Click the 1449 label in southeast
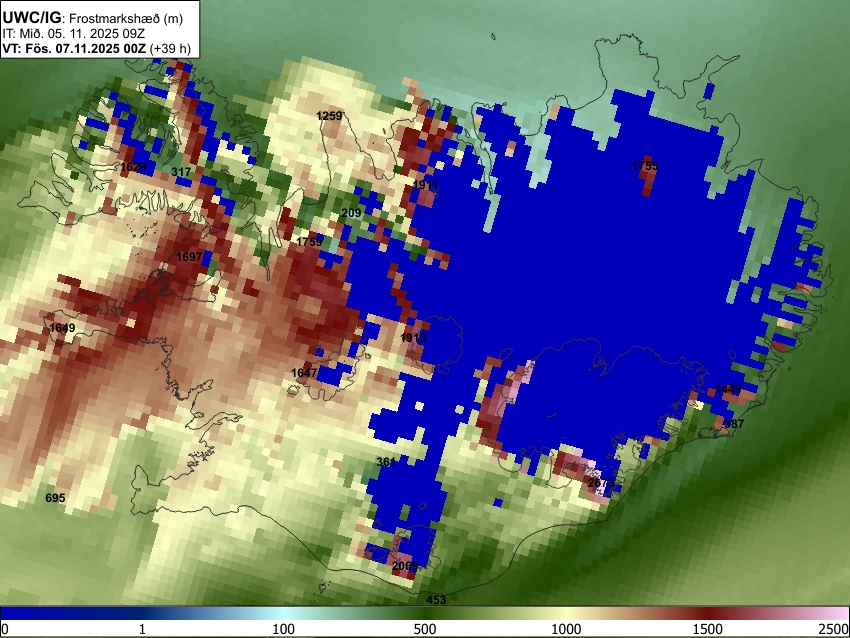Screen dimensions: 850x638 tap(728, 389)
